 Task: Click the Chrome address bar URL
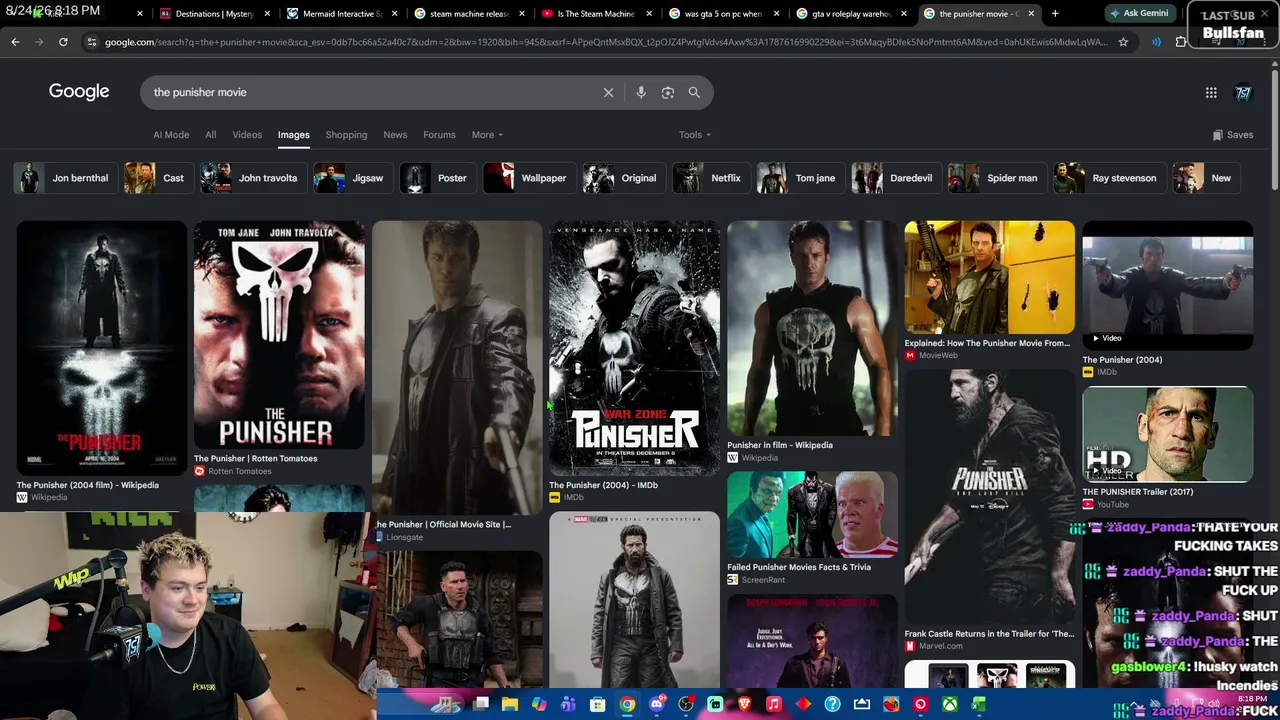[606, 42]
